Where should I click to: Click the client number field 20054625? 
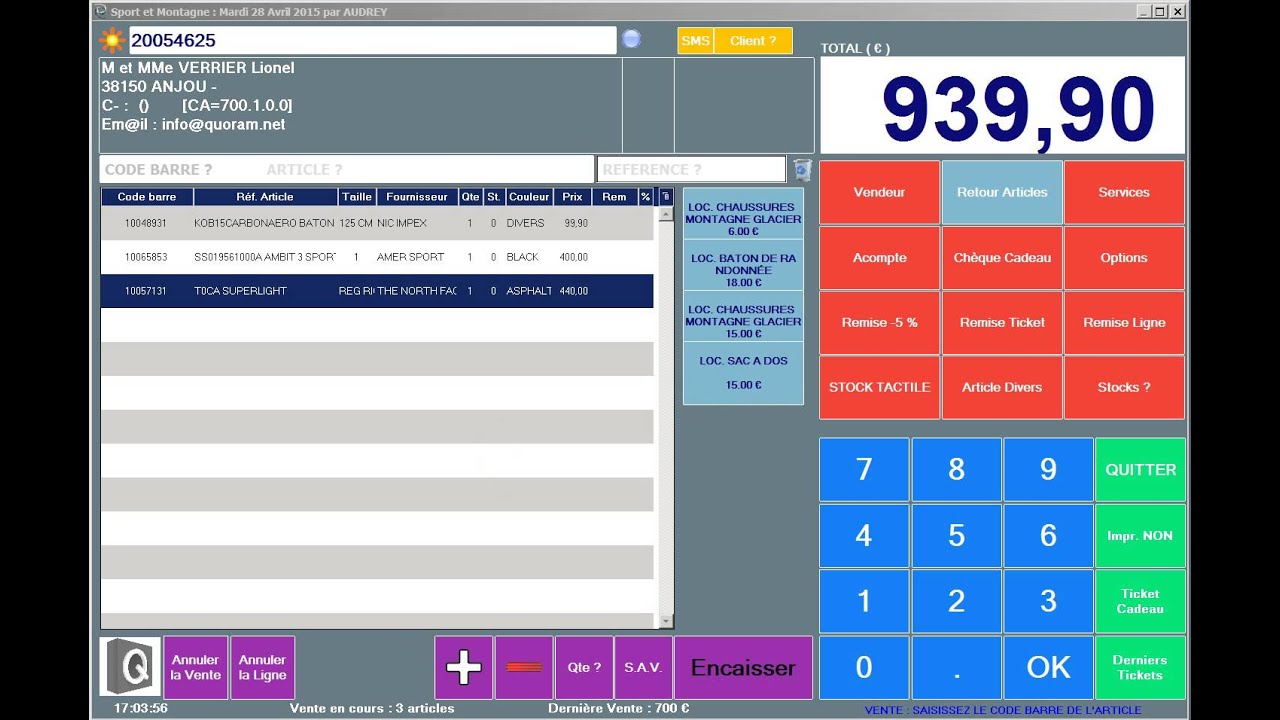[x=372, y=40]
